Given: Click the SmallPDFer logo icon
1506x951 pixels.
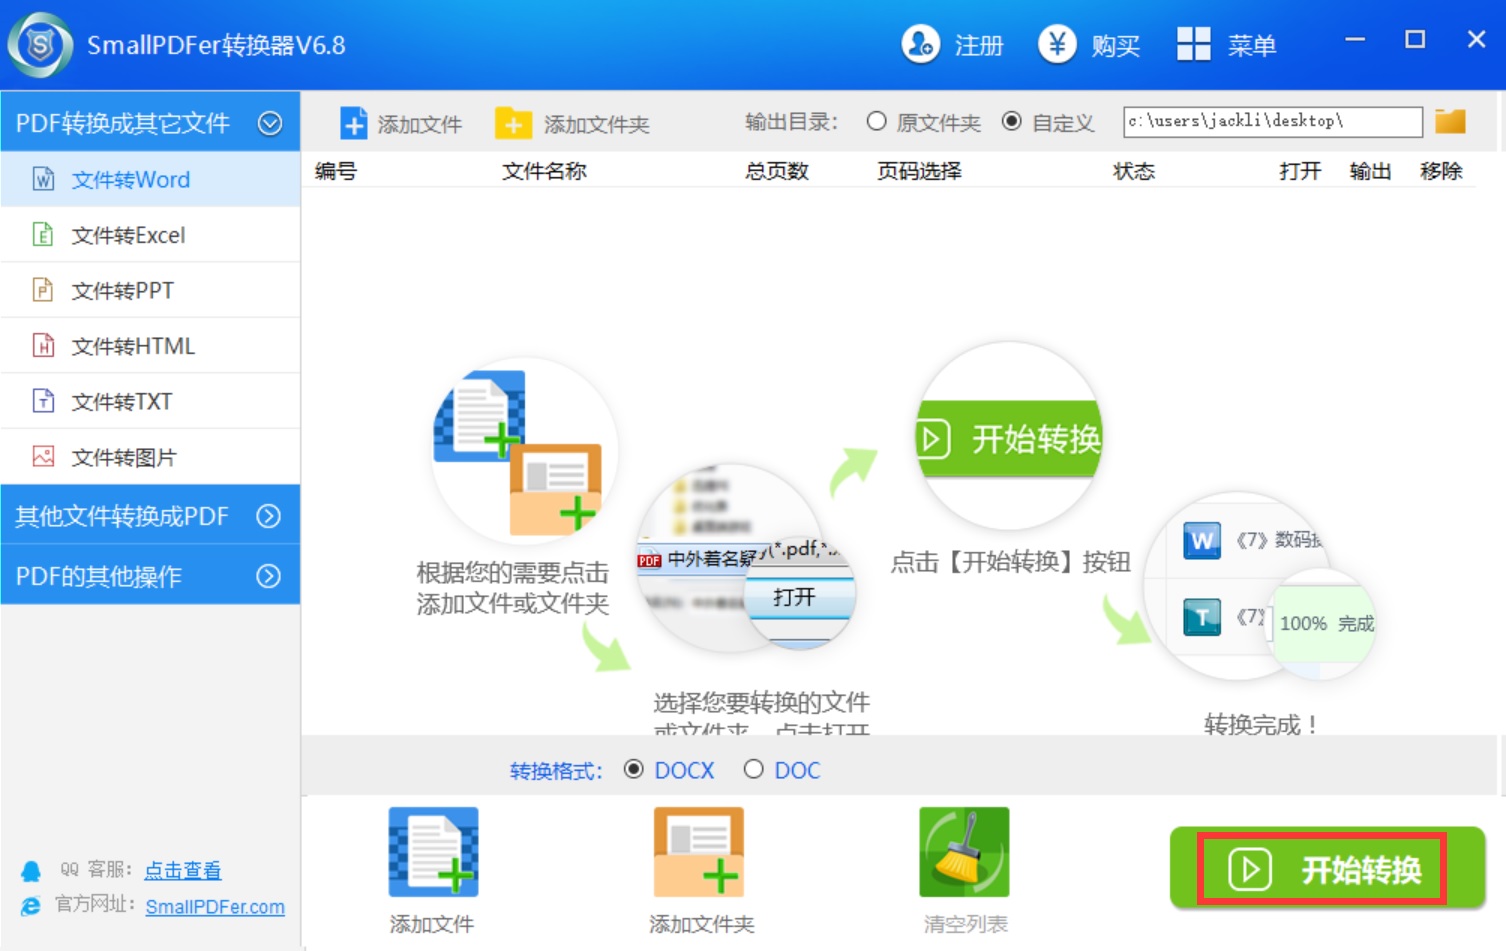Looking at the screenshot, I should [40, 44].
